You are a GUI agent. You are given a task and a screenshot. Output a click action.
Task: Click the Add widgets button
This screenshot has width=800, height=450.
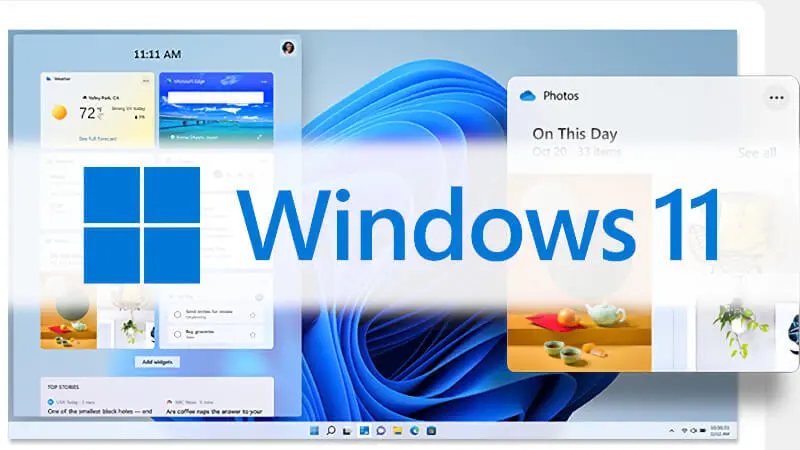click(x=157, y=362)
